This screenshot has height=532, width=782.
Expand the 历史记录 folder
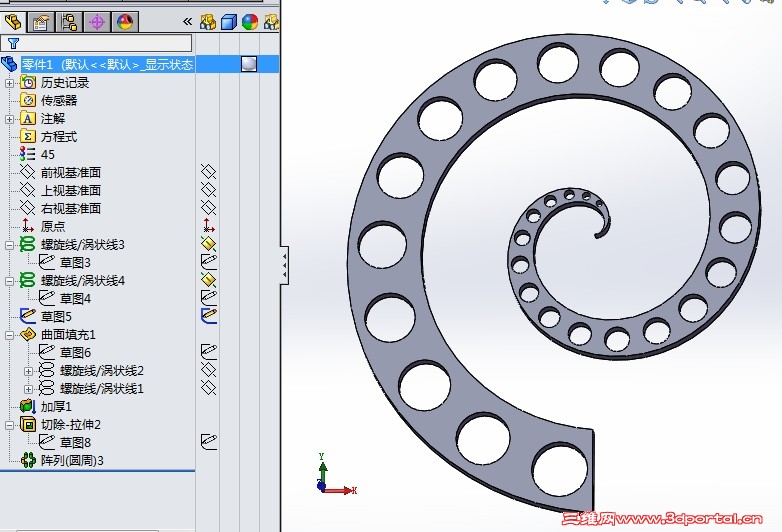pyautogui.click(x=9, y=83)
